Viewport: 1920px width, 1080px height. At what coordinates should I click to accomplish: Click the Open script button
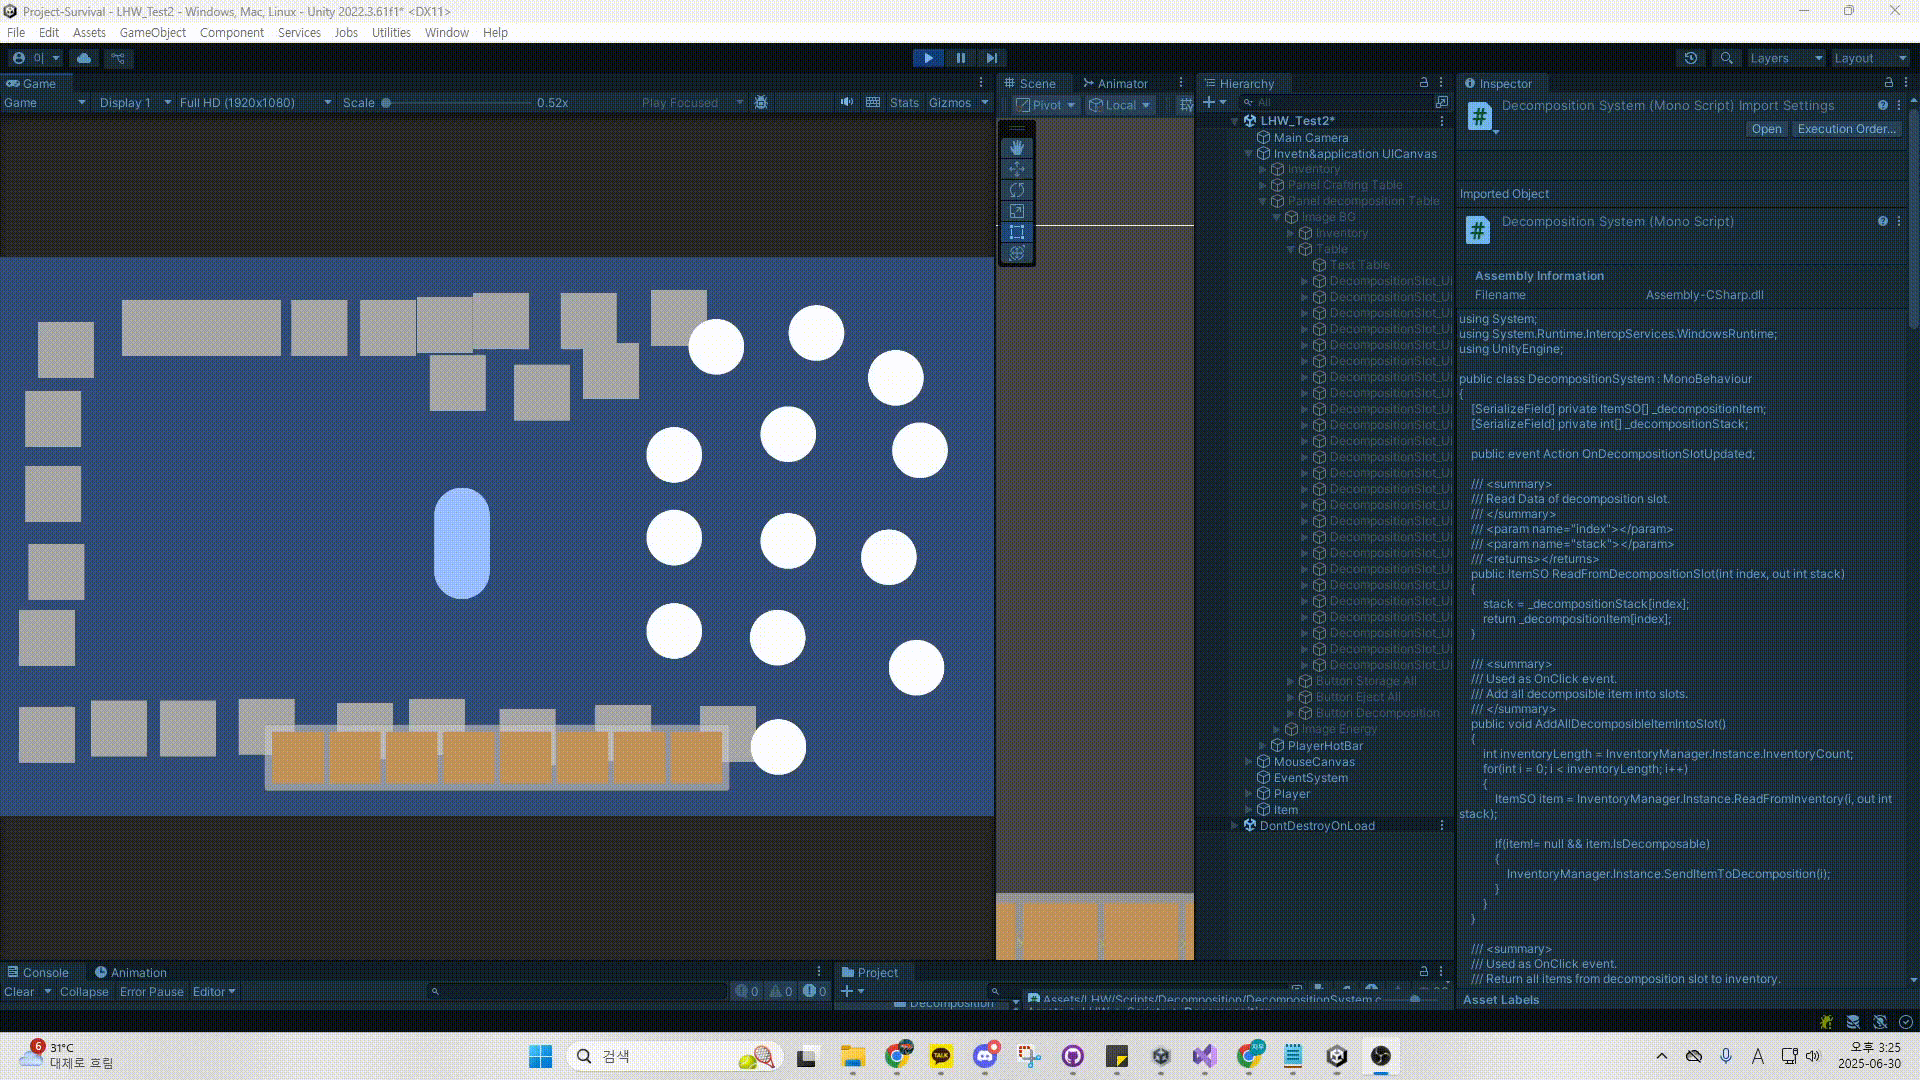pyautogui.click(x=1766, y=129)
